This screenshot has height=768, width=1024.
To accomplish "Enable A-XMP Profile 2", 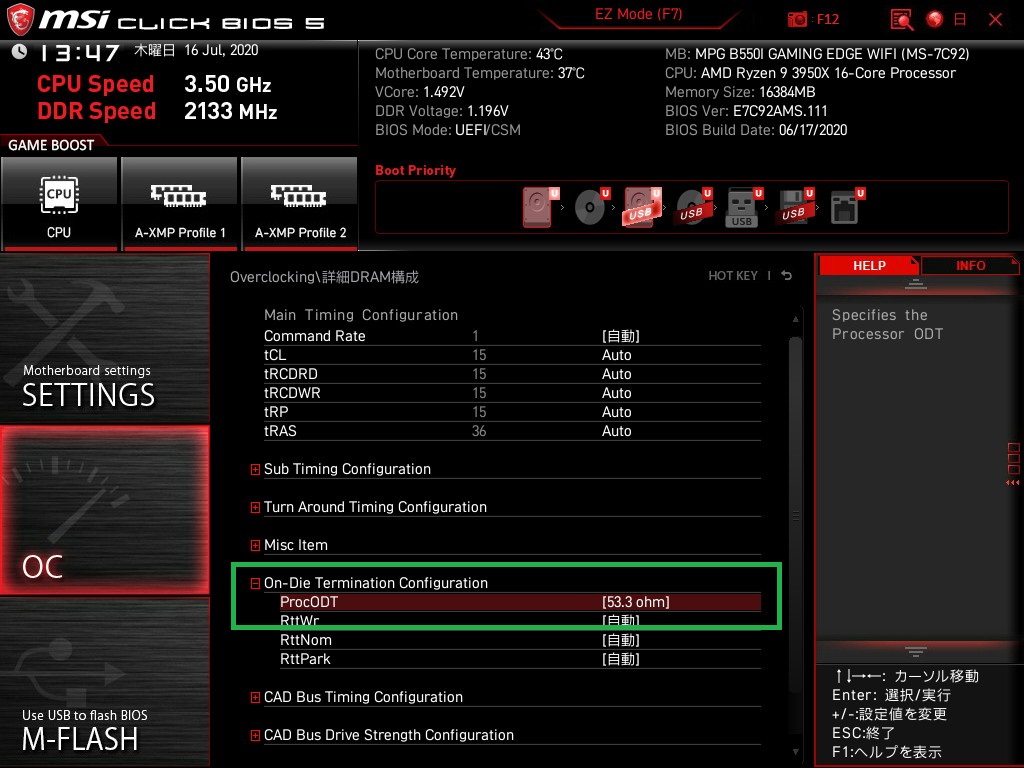I will pos(300,203).
